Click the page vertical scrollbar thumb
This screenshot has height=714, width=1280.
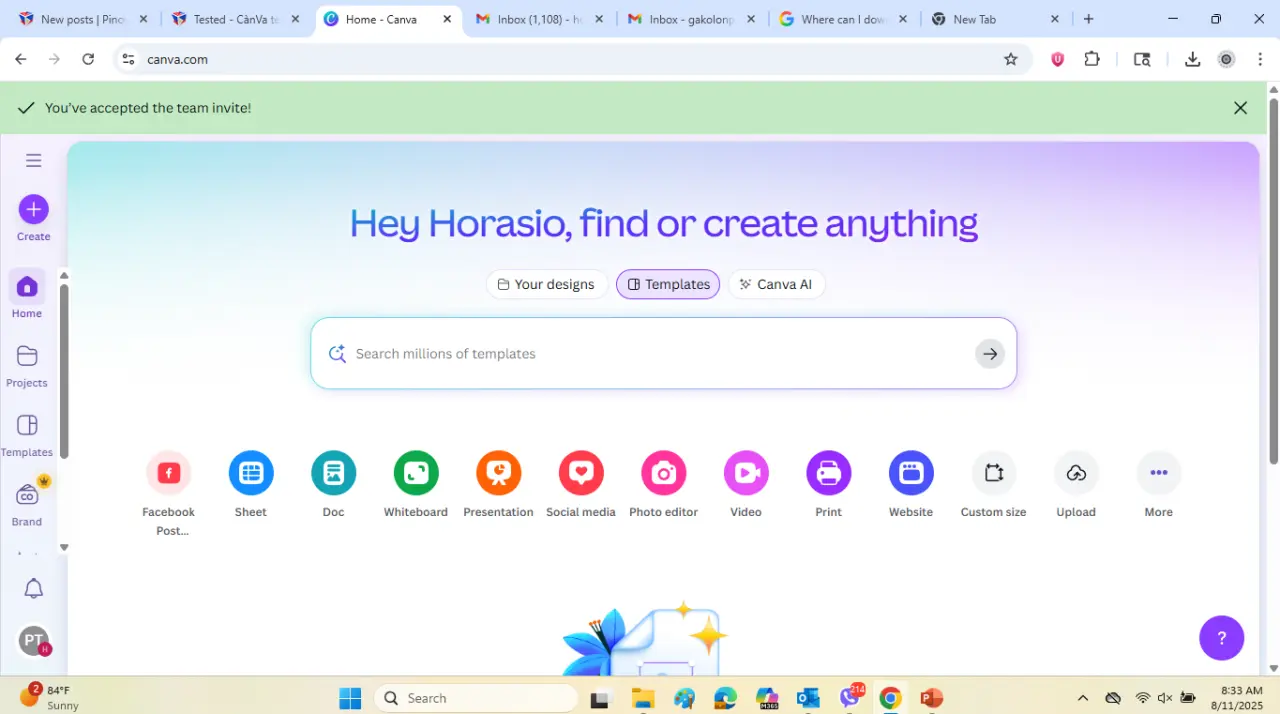coord(1273,281)
